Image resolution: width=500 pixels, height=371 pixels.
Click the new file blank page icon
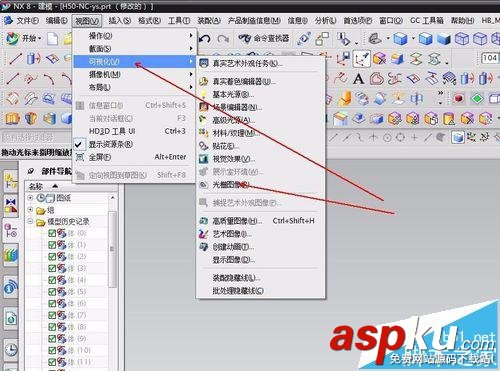click(52, 39)
